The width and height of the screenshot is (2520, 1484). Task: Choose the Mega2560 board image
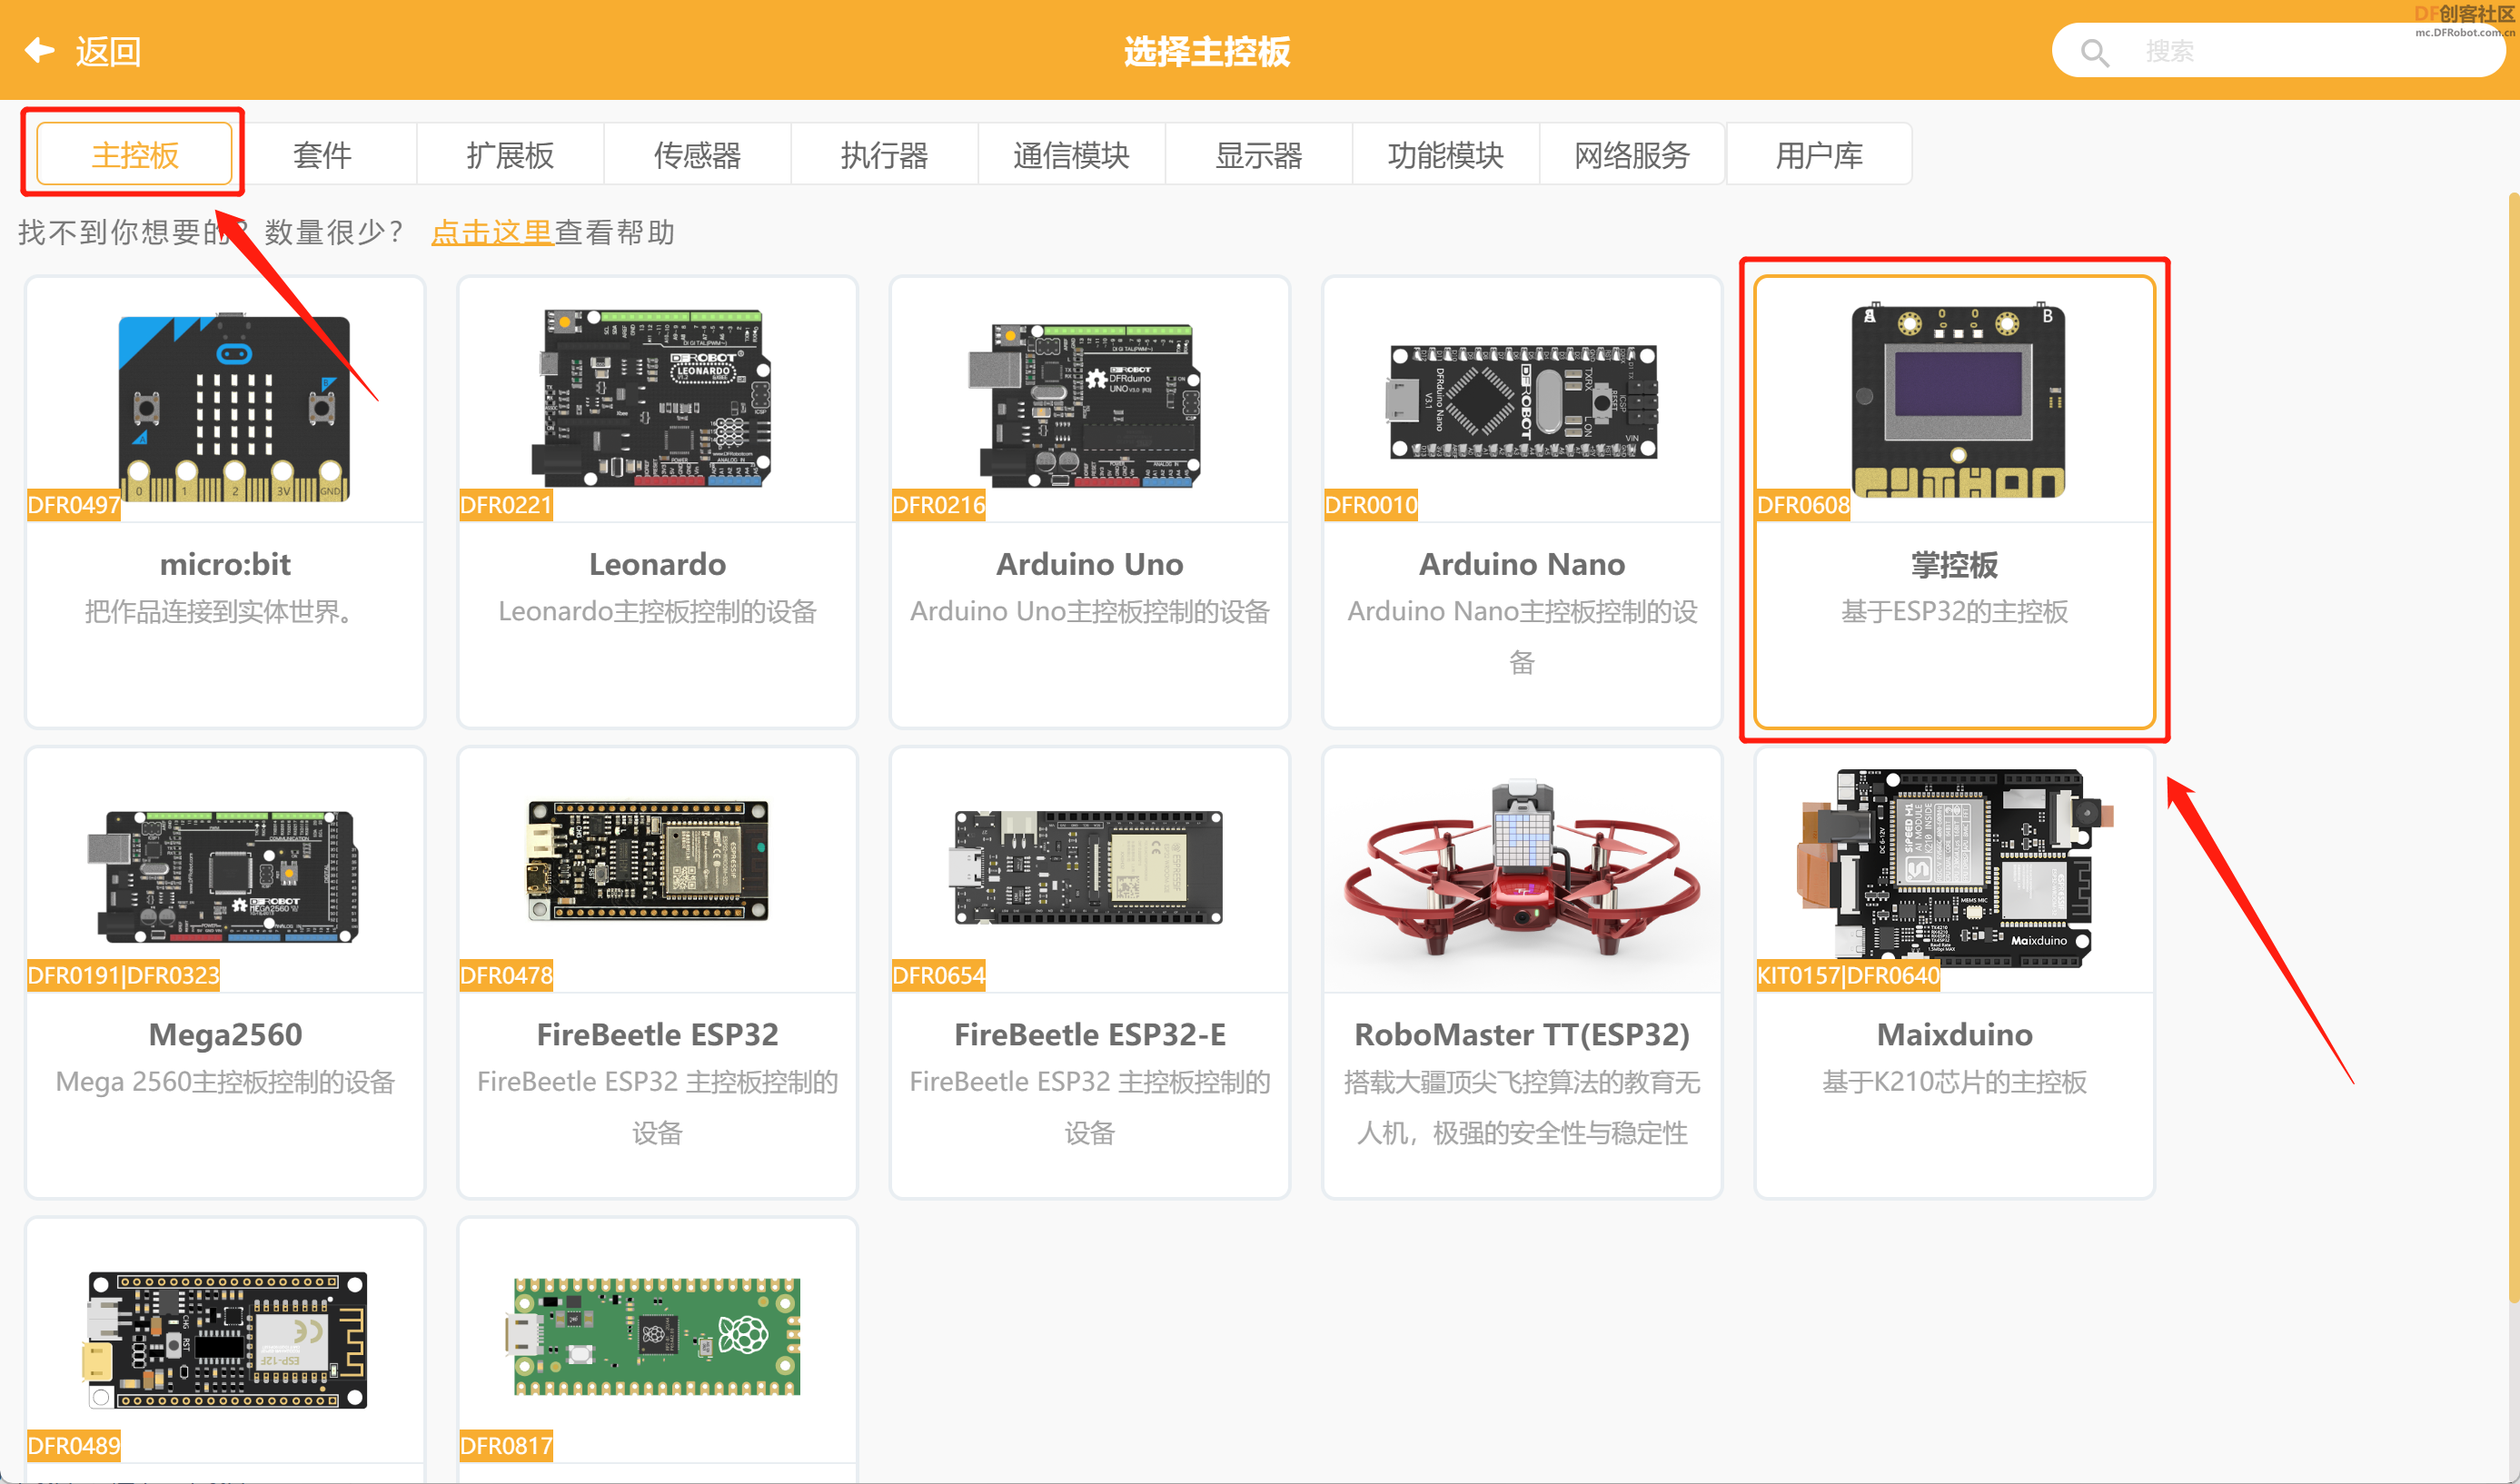click(222, 876)
